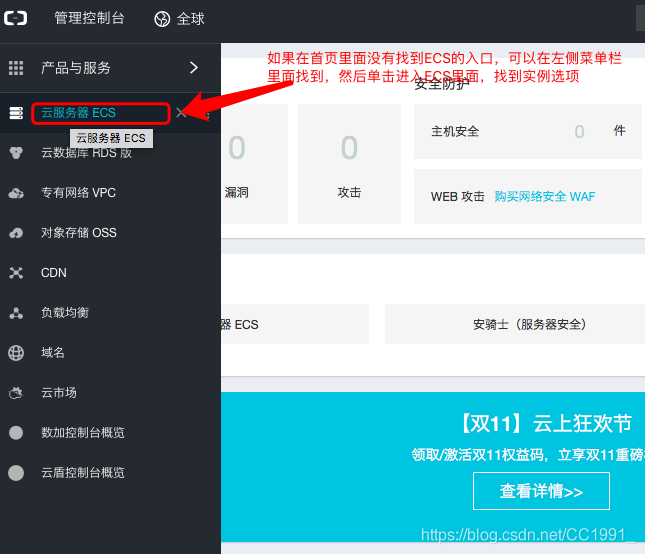Screen dimensions: 645x554
Task: Open 专有网络 VPC in the sidebar
Action: tap(78, 192)
